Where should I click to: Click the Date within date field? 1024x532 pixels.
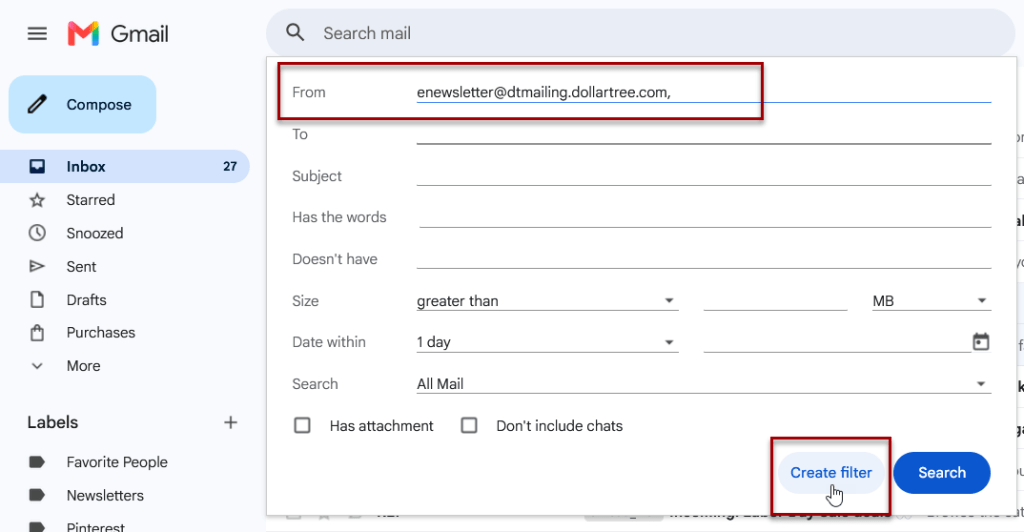click(x=837, y=342)
